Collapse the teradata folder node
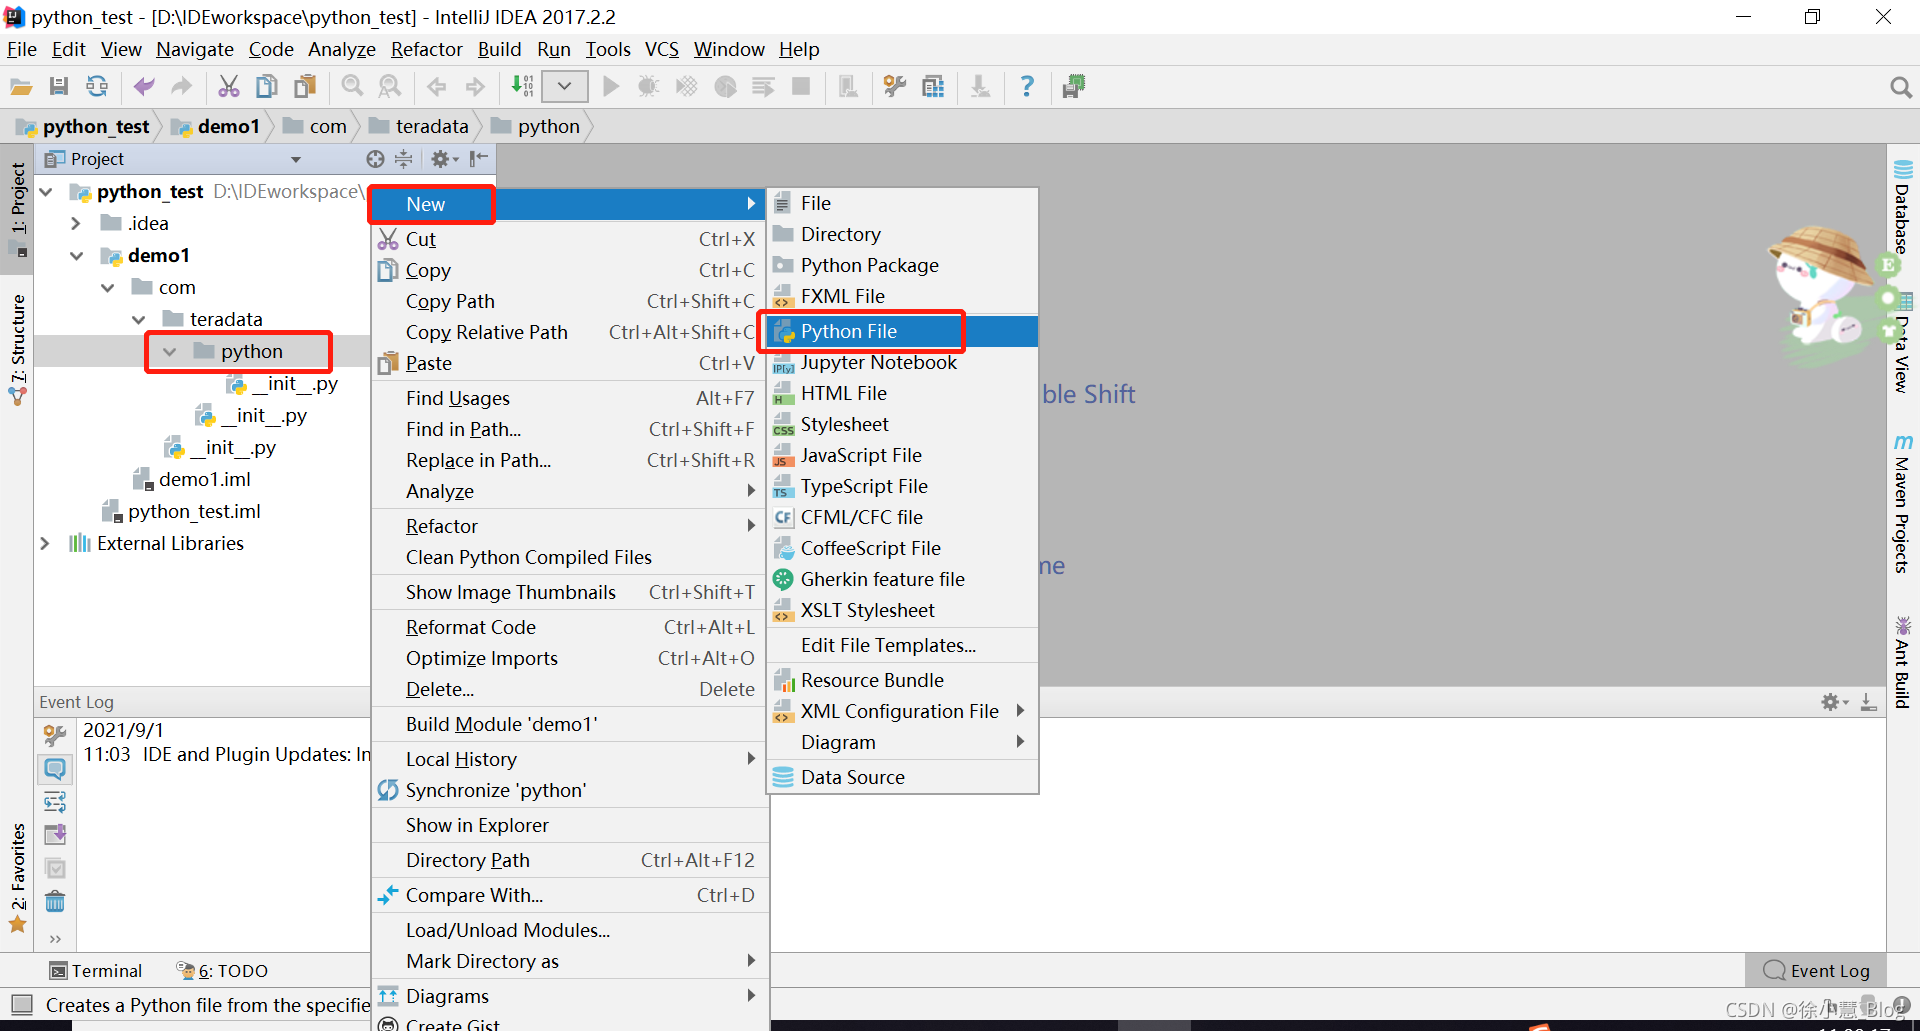This screenshot has width=1920, height=1031. coord(140,319)
